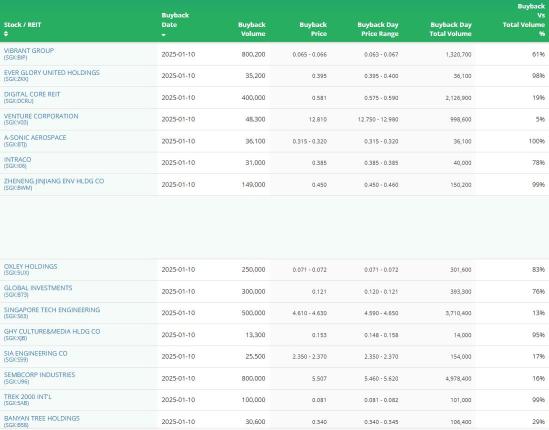The height and width of the screenshot is (430, 549).
Task: Select total volume 4,978,400 cell
Action: click(459, 379)
